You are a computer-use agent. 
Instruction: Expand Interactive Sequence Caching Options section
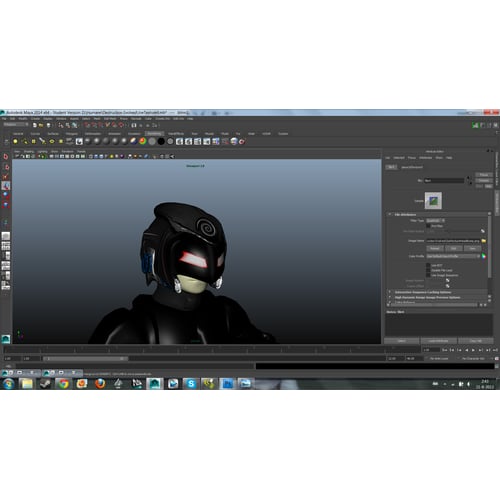pyautogui.click(x=390, y=292)
